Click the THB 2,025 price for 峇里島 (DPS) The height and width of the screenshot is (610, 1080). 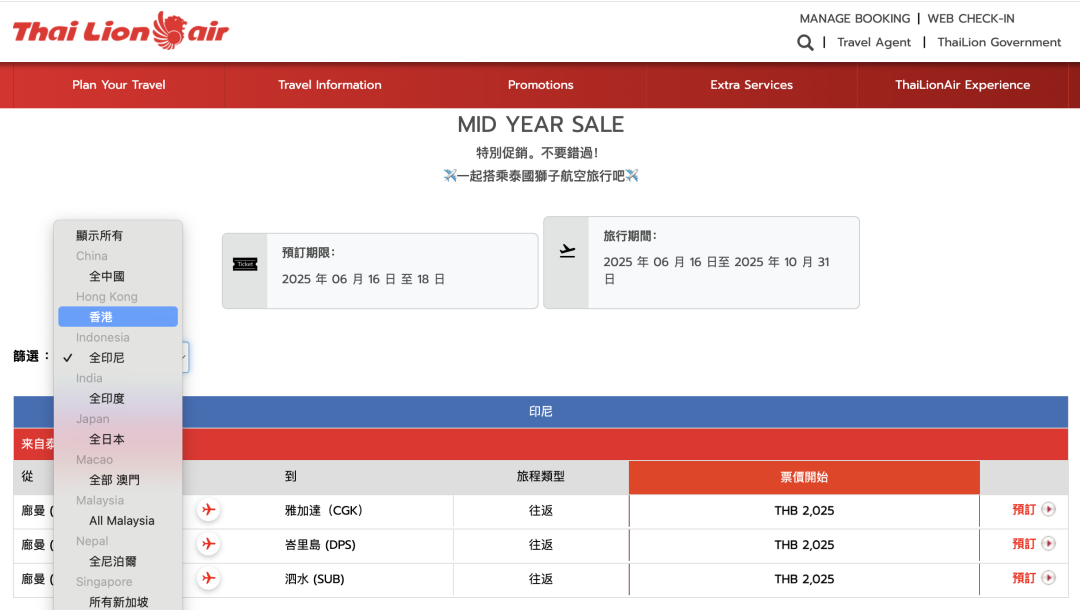[804, 545]
